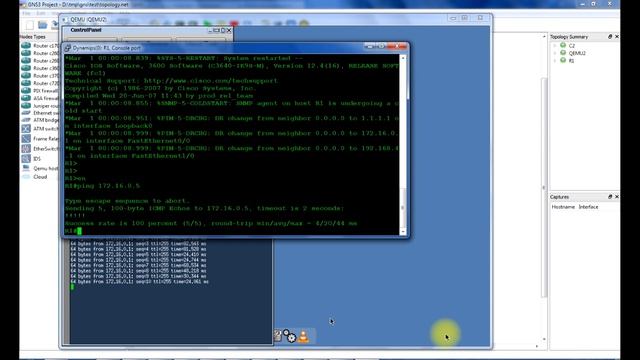Select the PIX firewall node icon

click(26, 91)
